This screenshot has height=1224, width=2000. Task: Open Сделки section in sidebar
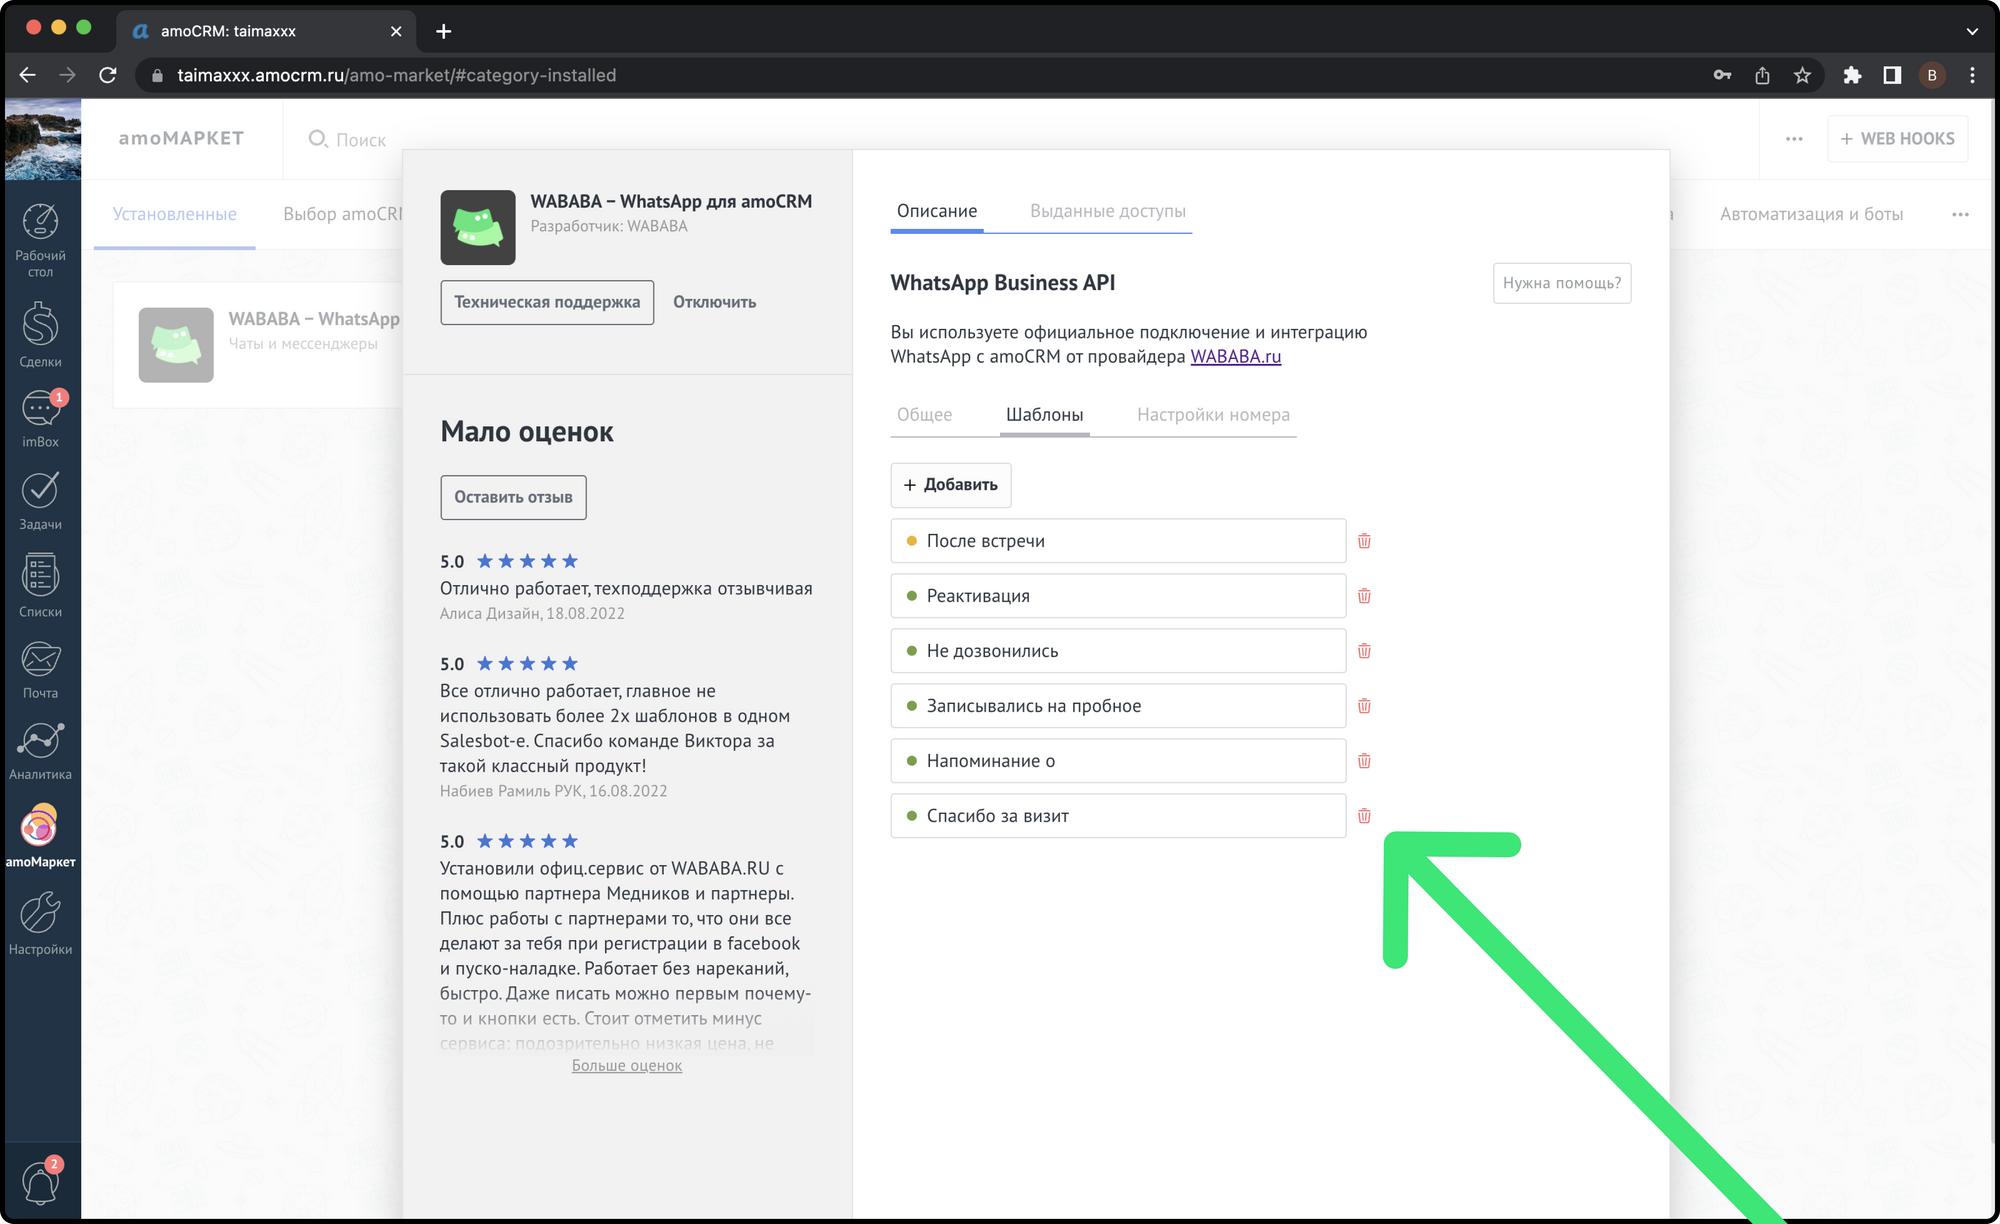tap(40, 335)
